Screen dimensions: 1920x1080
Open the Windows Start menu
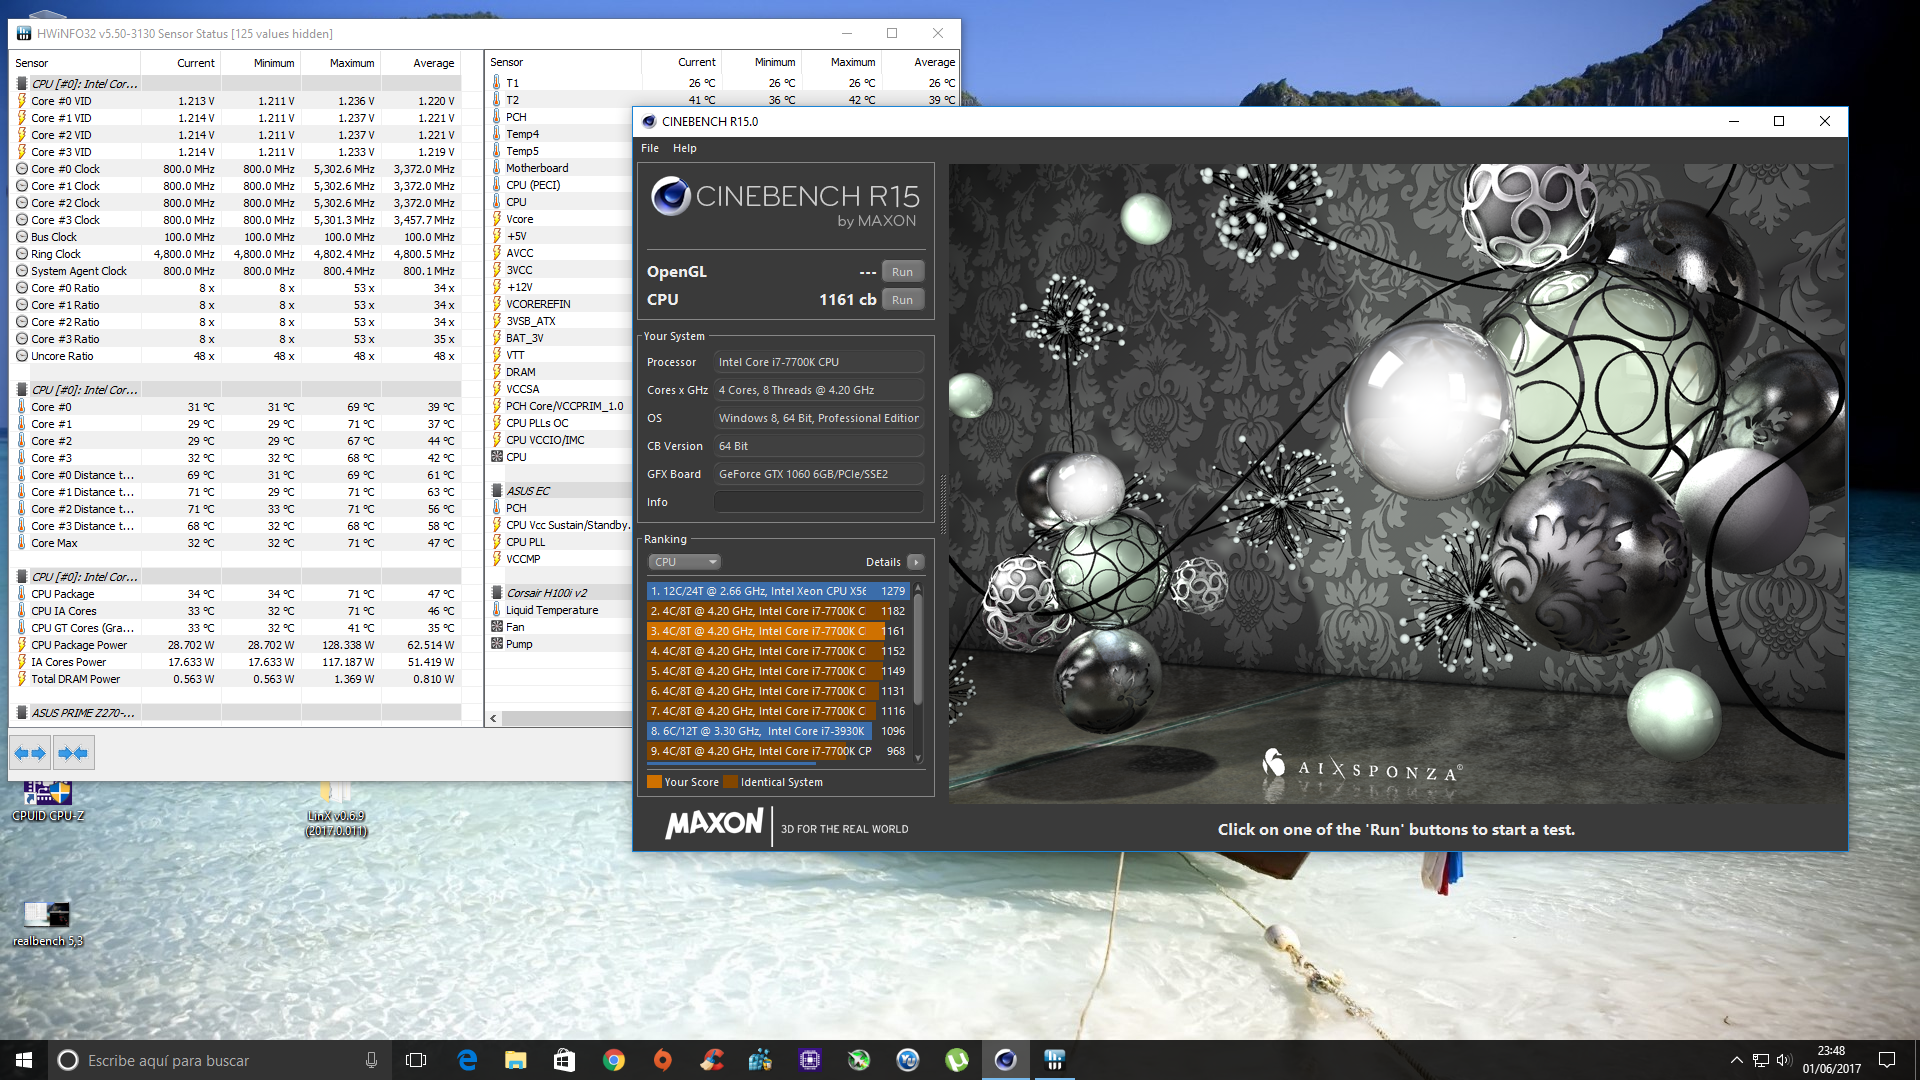coord(24,1060)
